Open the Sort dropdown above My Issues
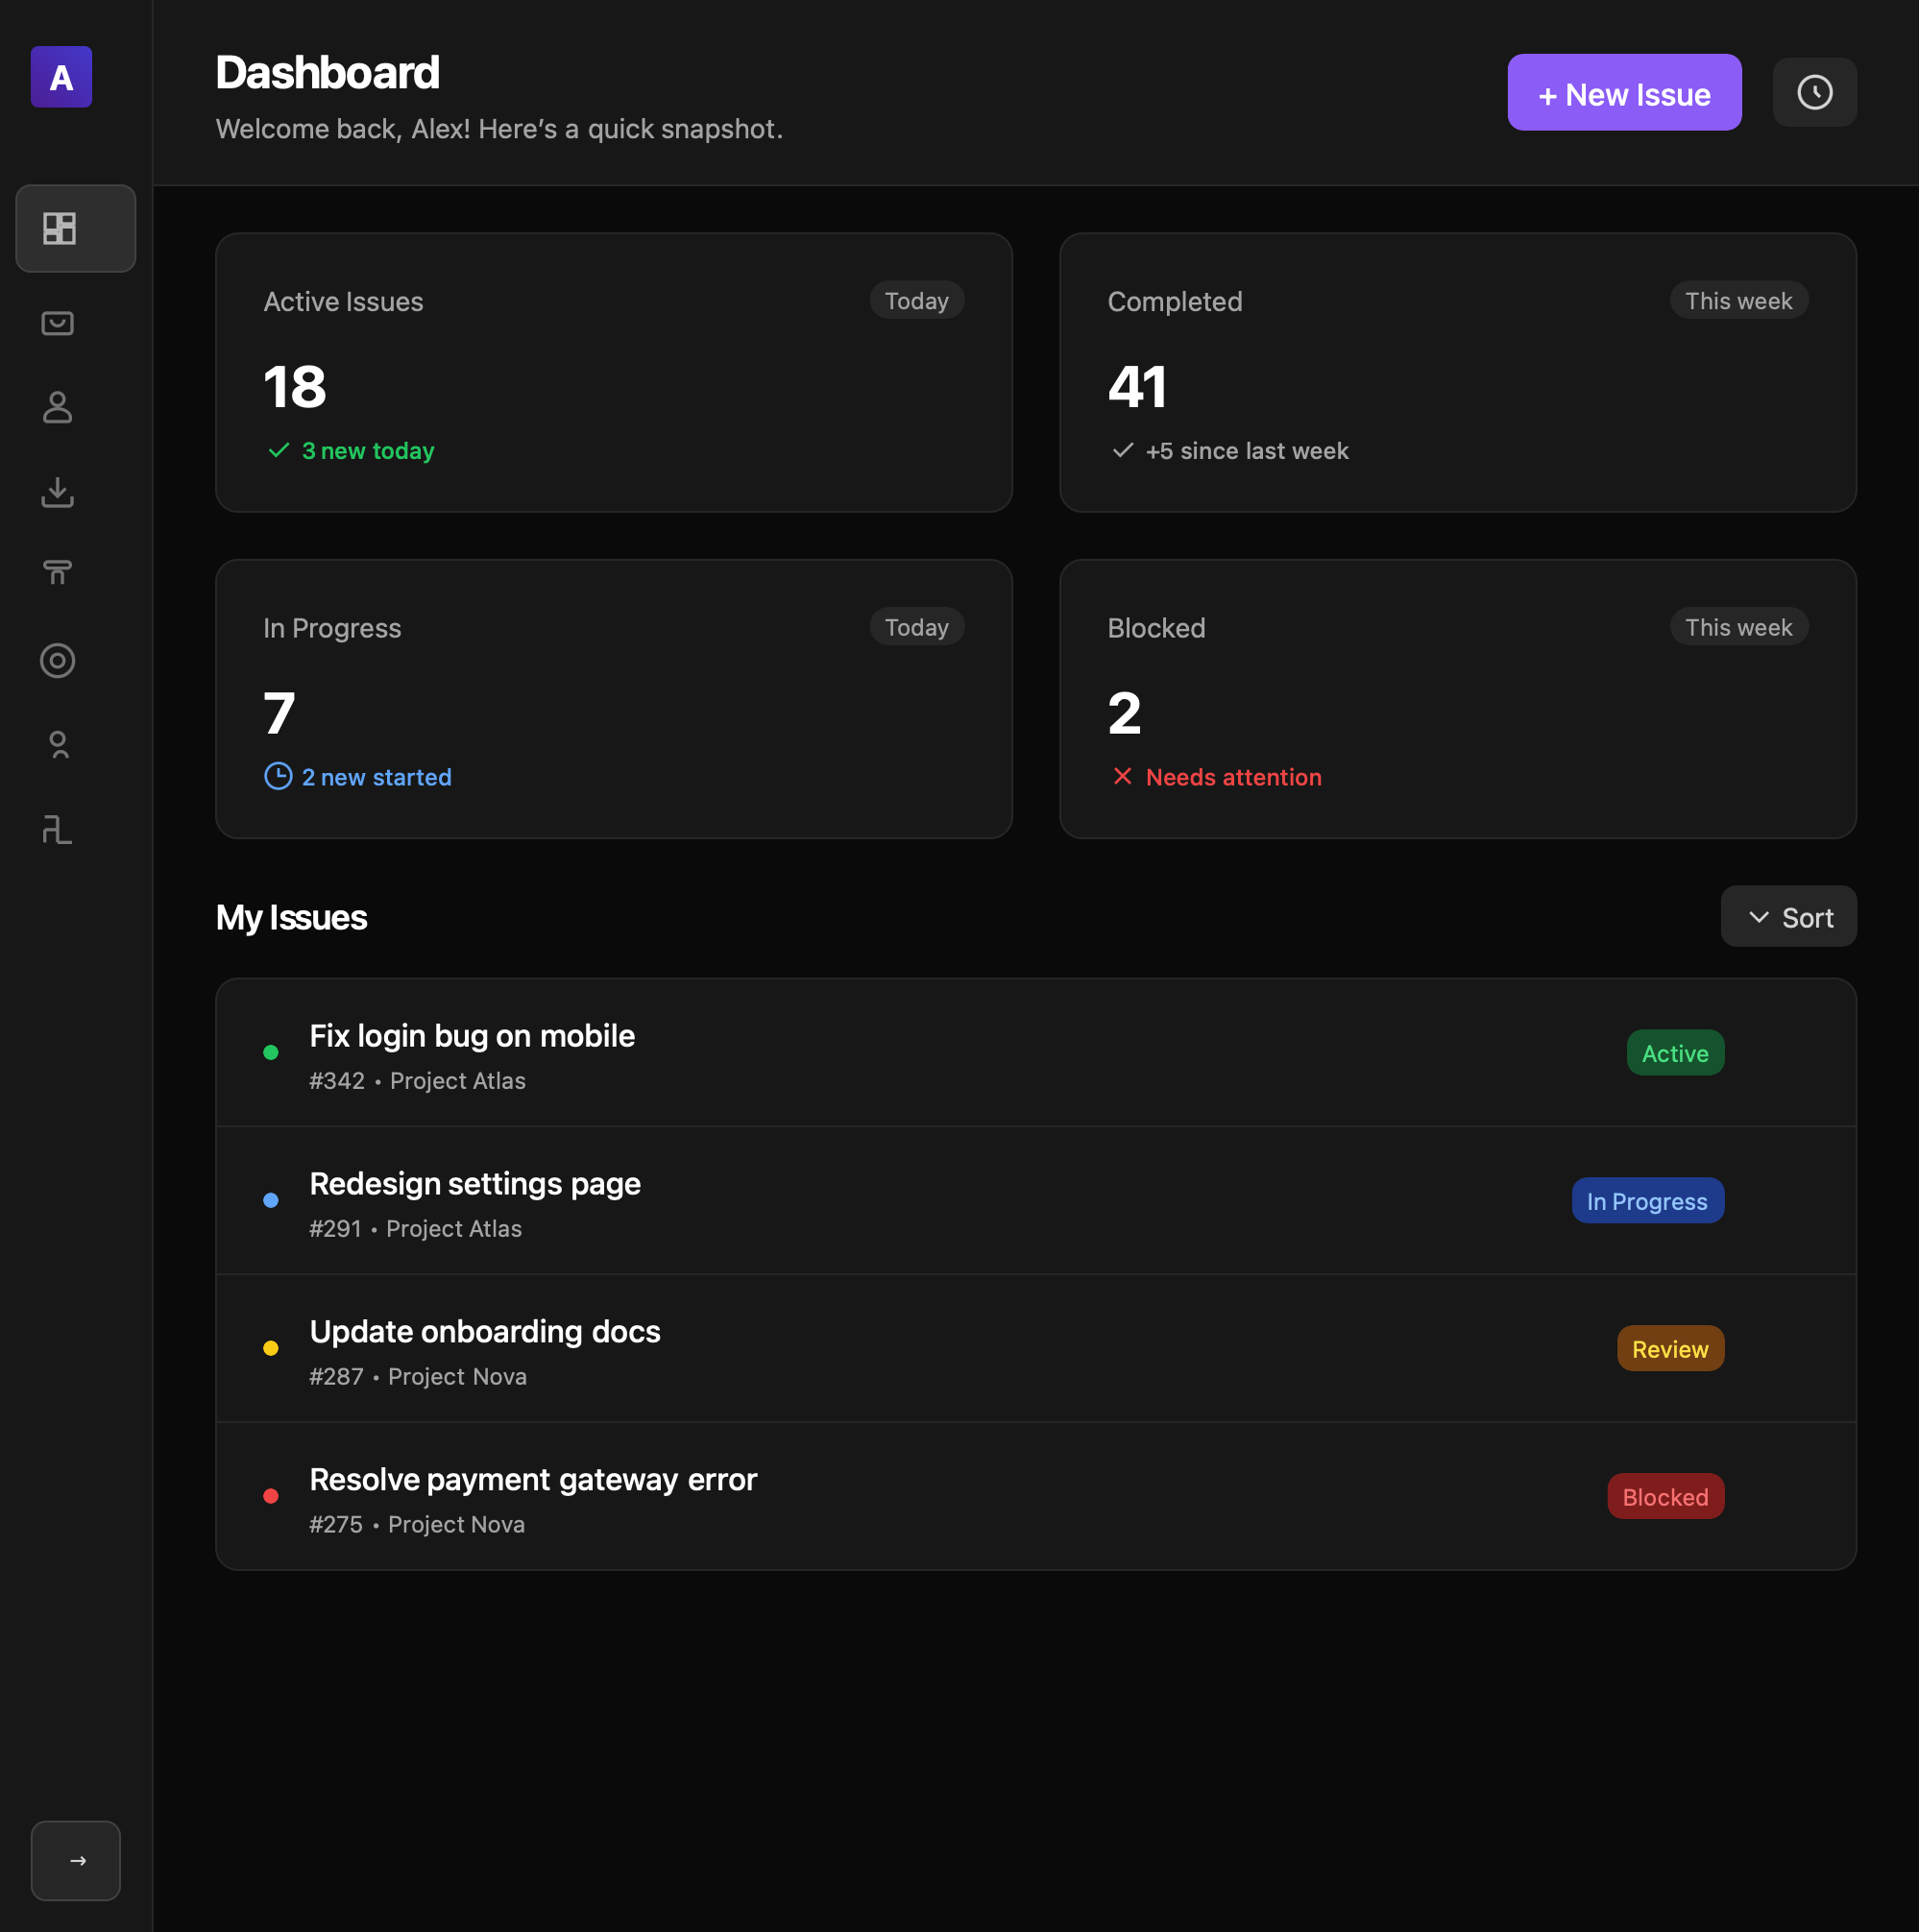1919x1932 pixels. 1788,916
